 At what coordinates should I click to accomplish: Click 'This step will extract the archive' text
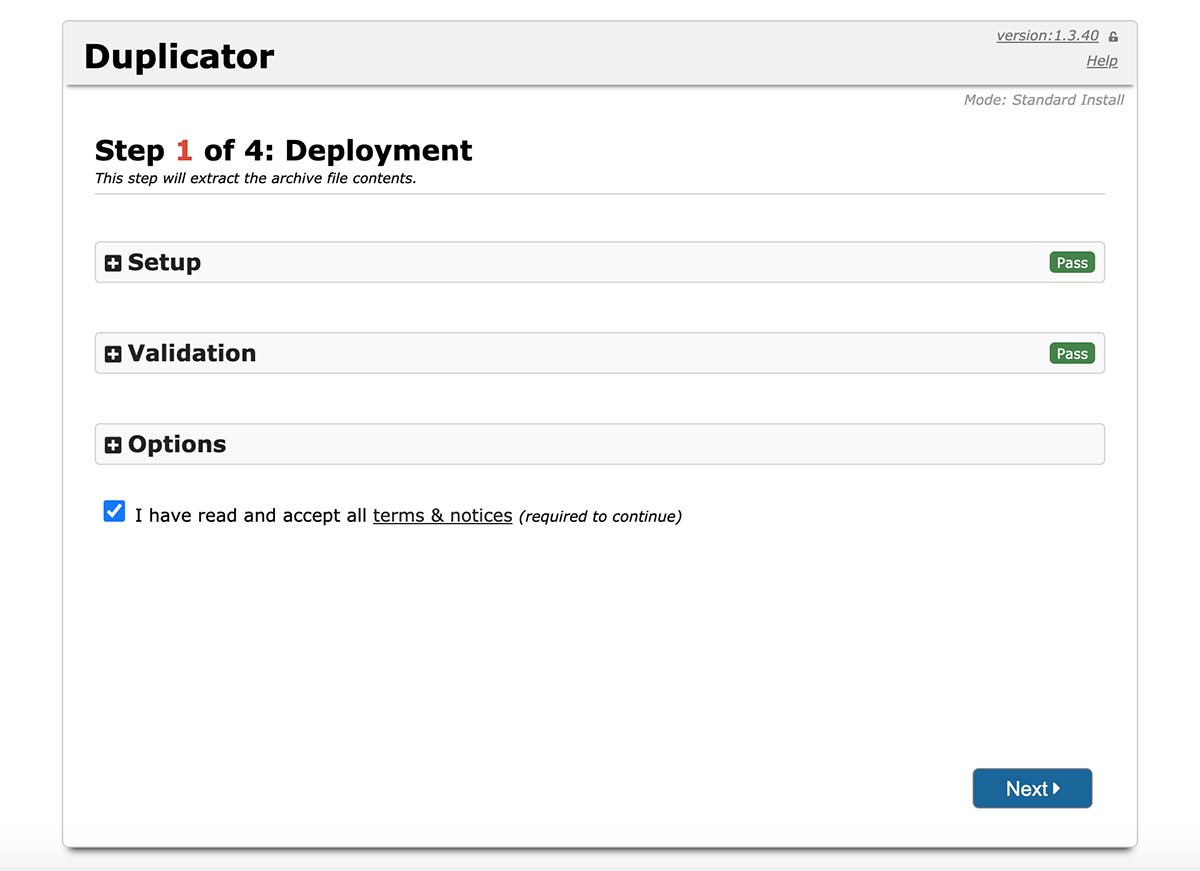[255, 179]
